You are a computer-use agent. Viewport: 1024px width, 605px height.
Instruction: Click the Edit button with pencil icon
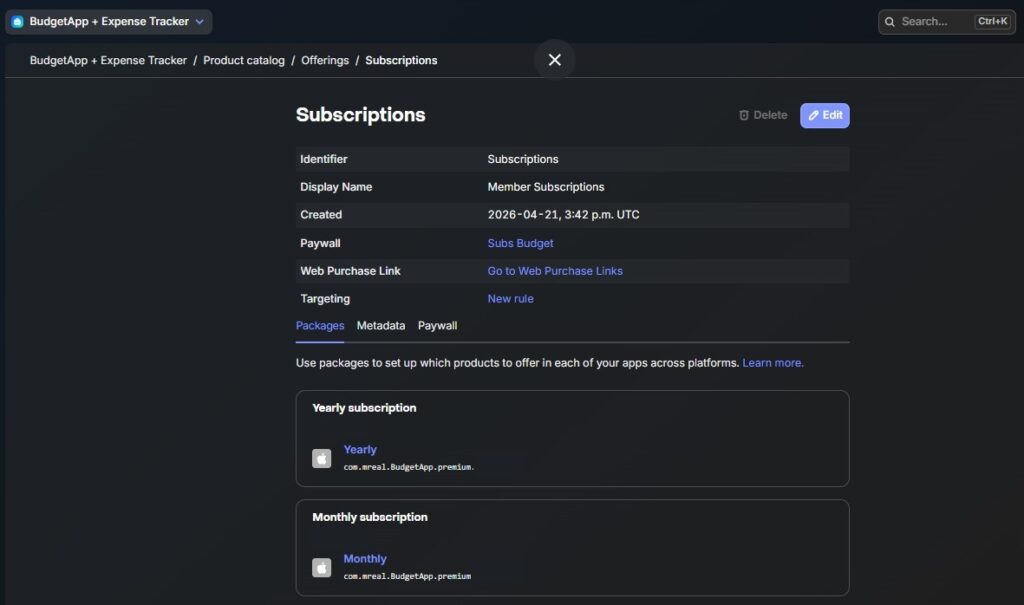tap(824, 116)
